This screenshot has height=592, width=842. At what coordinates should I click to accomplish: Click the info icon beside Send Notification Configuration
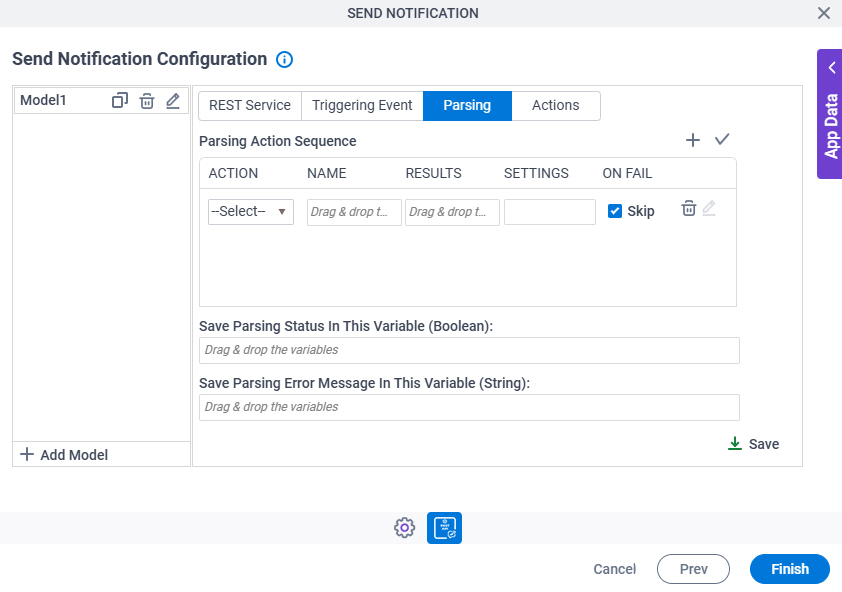point(284,59)
